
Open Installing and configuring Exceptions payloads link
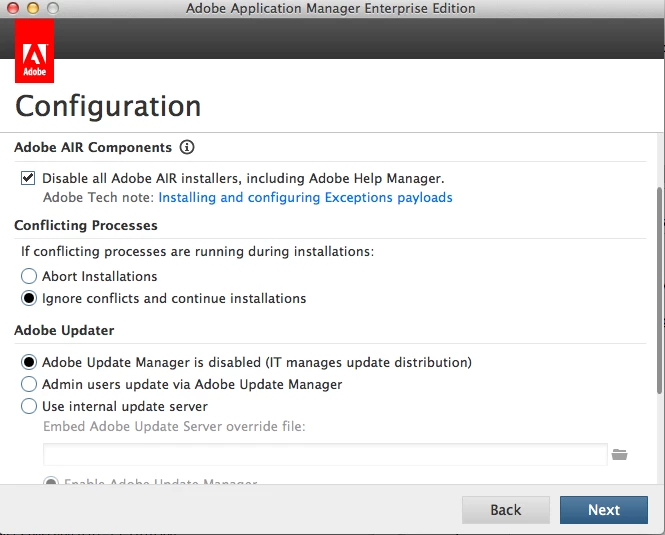pyautogui.click(x=305, y=197)
